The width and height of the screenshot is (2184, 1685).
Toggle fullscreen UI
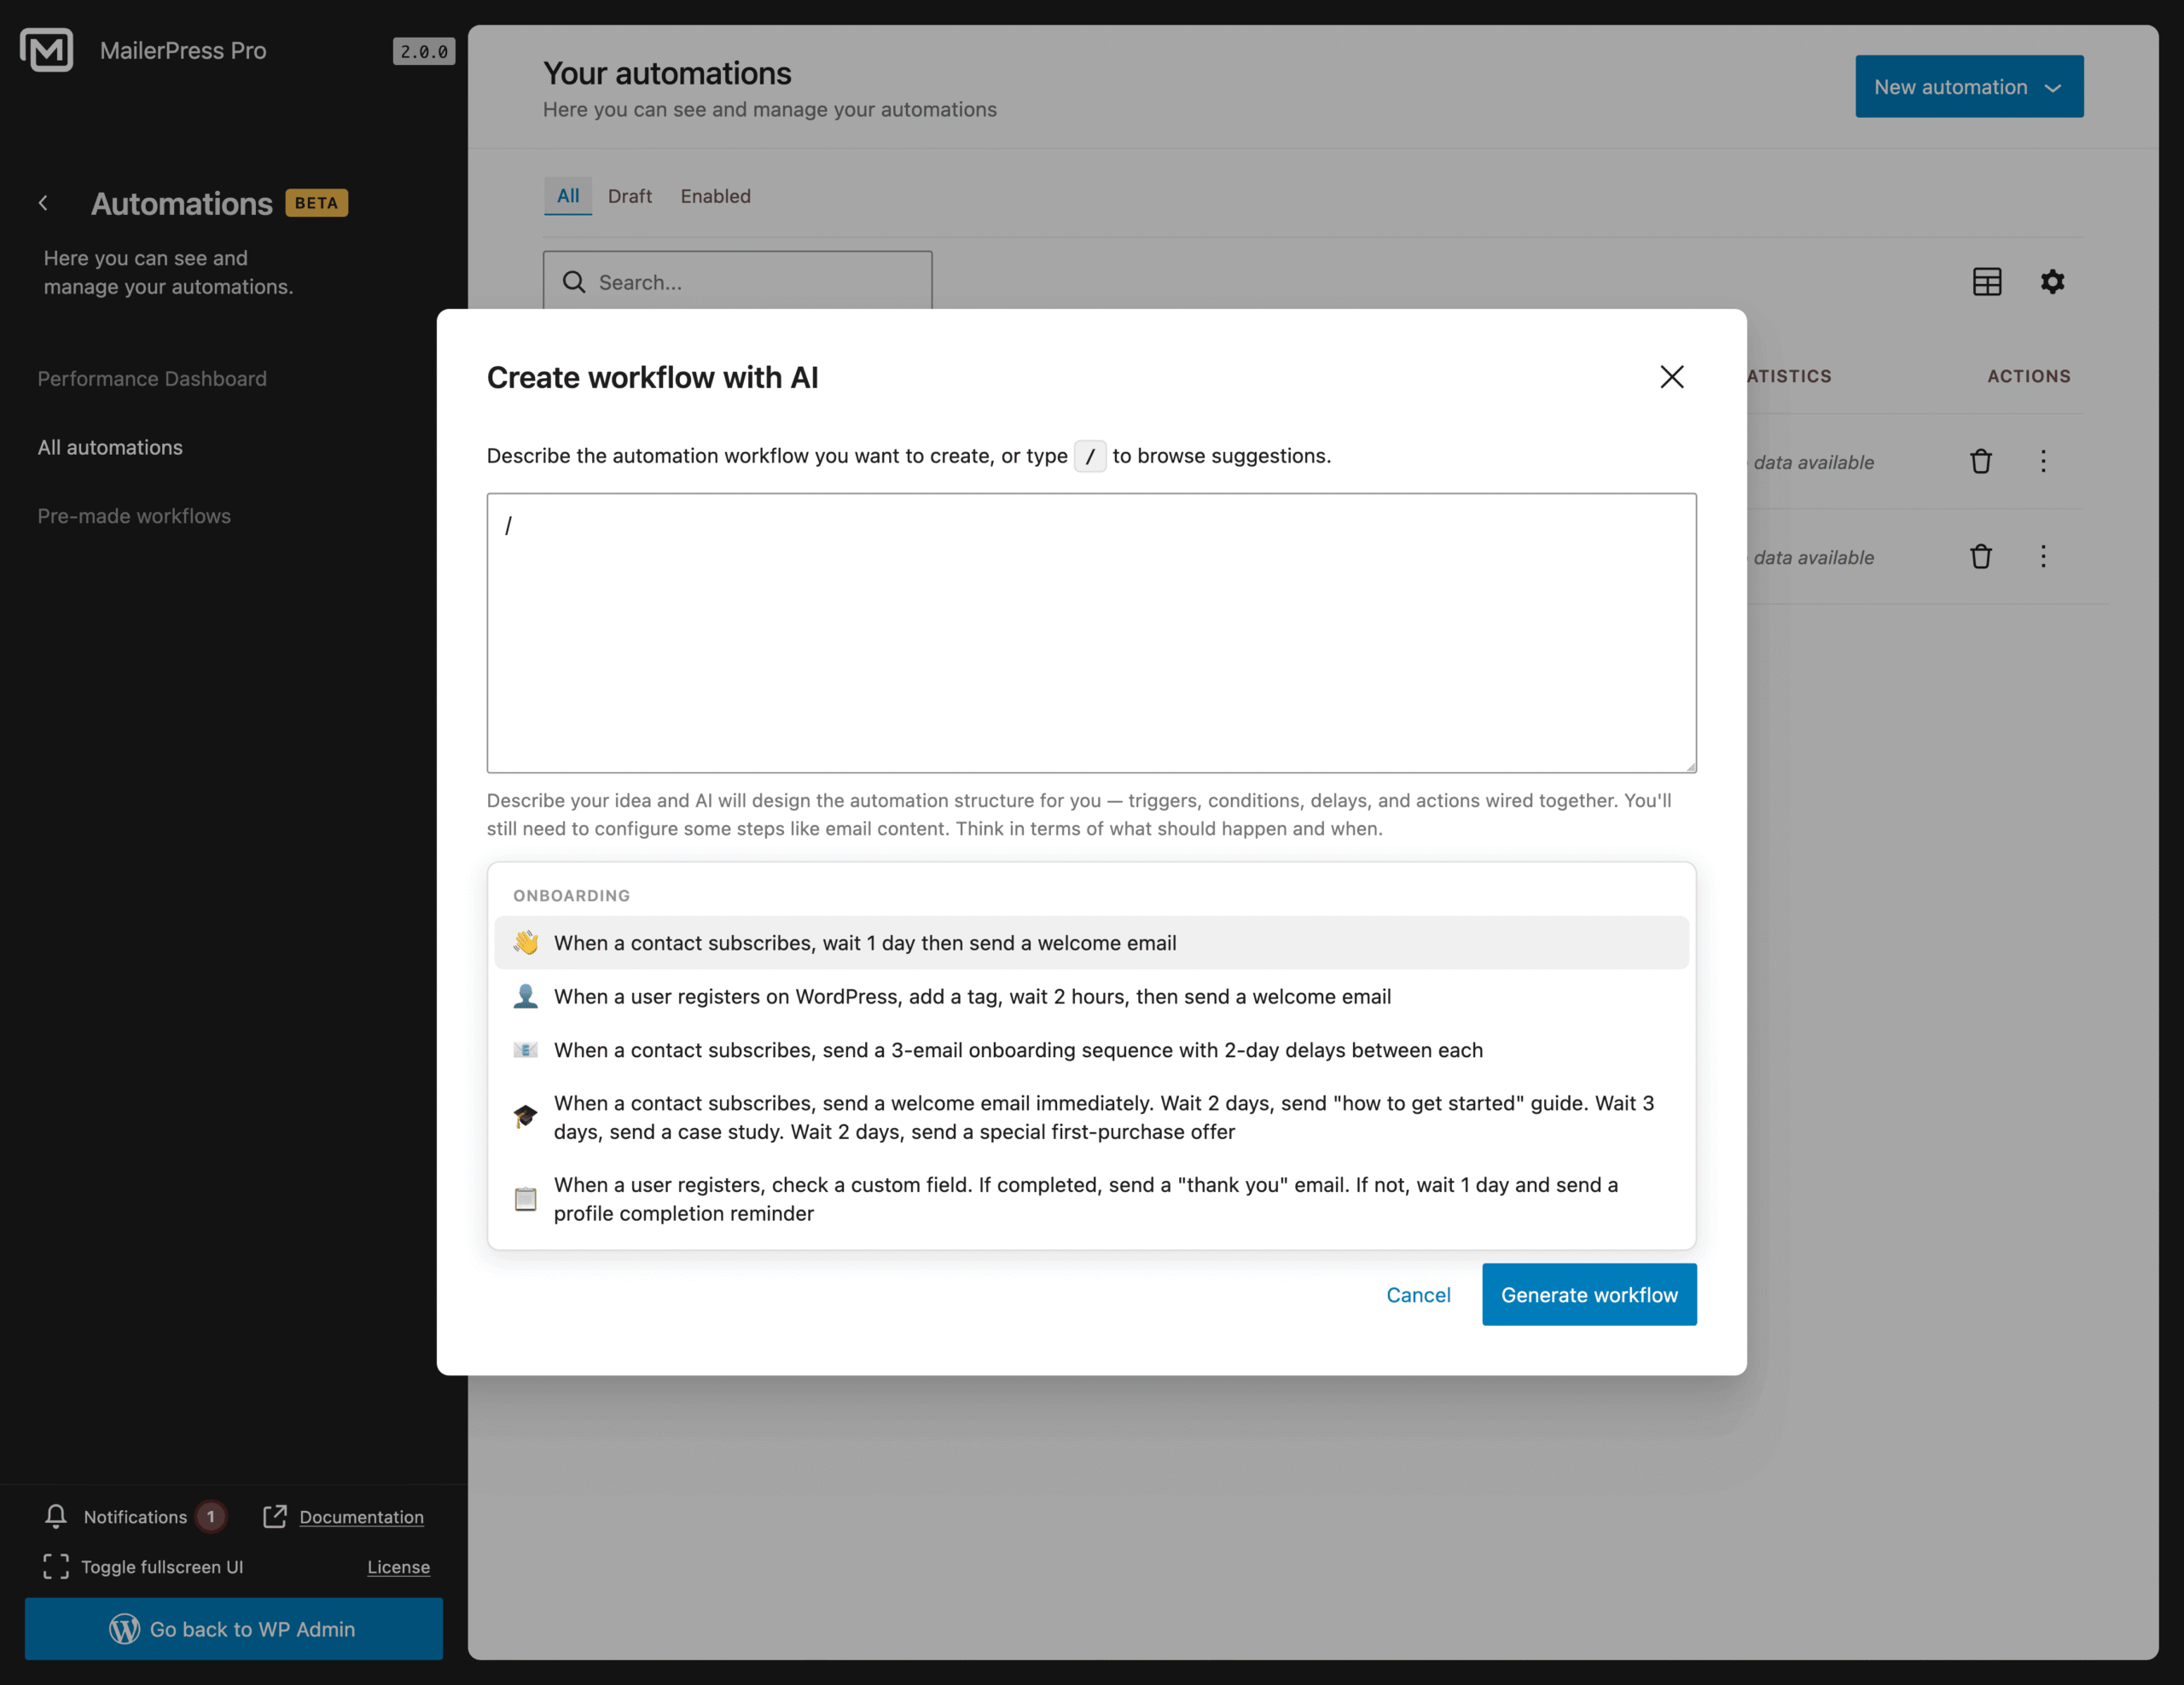tap(55, 1567)
